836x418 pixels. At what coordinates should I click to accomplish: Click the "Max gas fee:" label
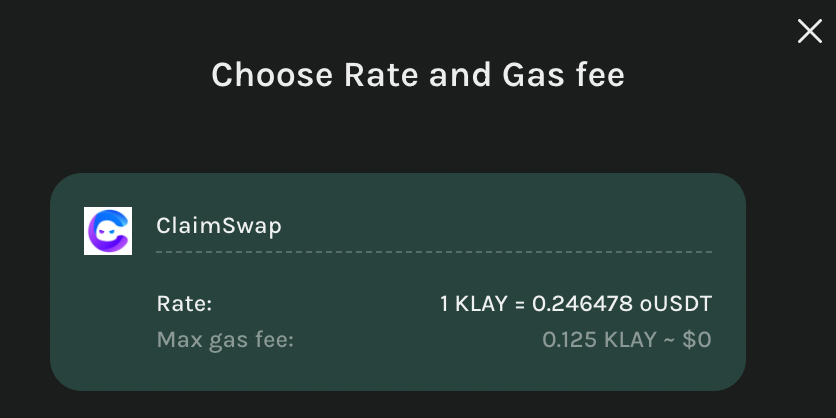(x=225, y=340)
